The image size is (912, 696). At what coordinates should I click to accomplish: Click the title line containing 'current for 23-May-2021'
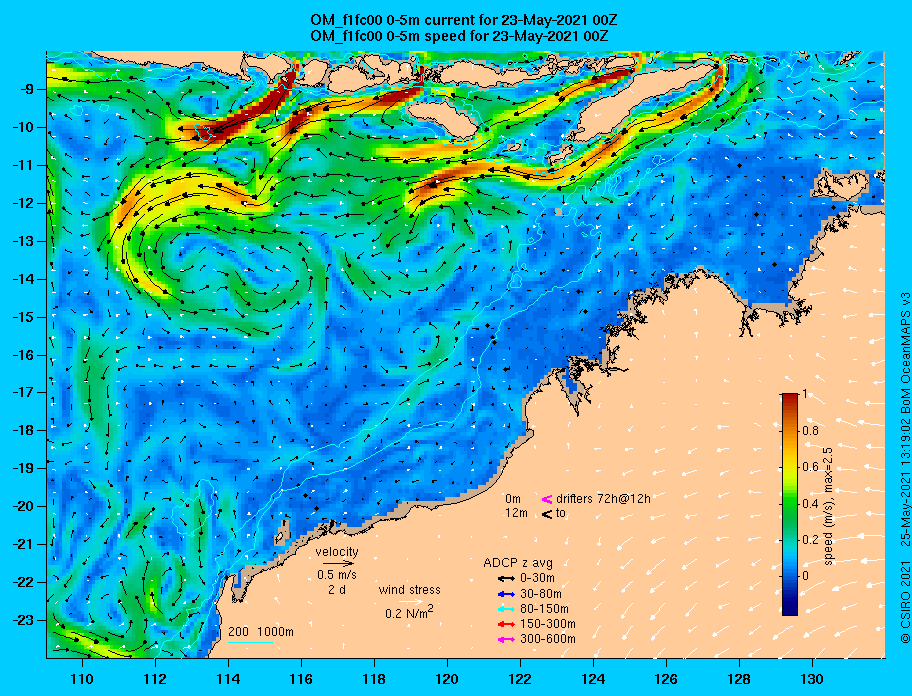click(x=464, y=20)
